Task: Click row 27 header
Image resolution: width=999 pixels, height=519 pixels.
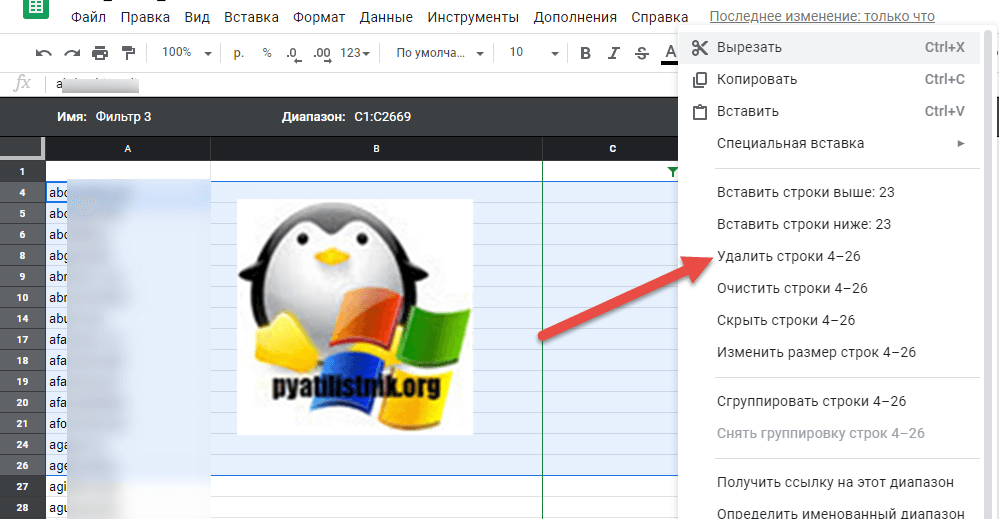Action: [x=22, y=487]
